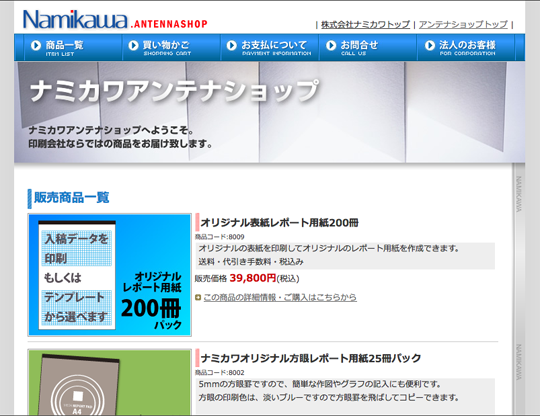The width and height of the screenshot is (540, 416).
Task: Open the green A4 report pad thumbnail
Action: click(110, 382)
